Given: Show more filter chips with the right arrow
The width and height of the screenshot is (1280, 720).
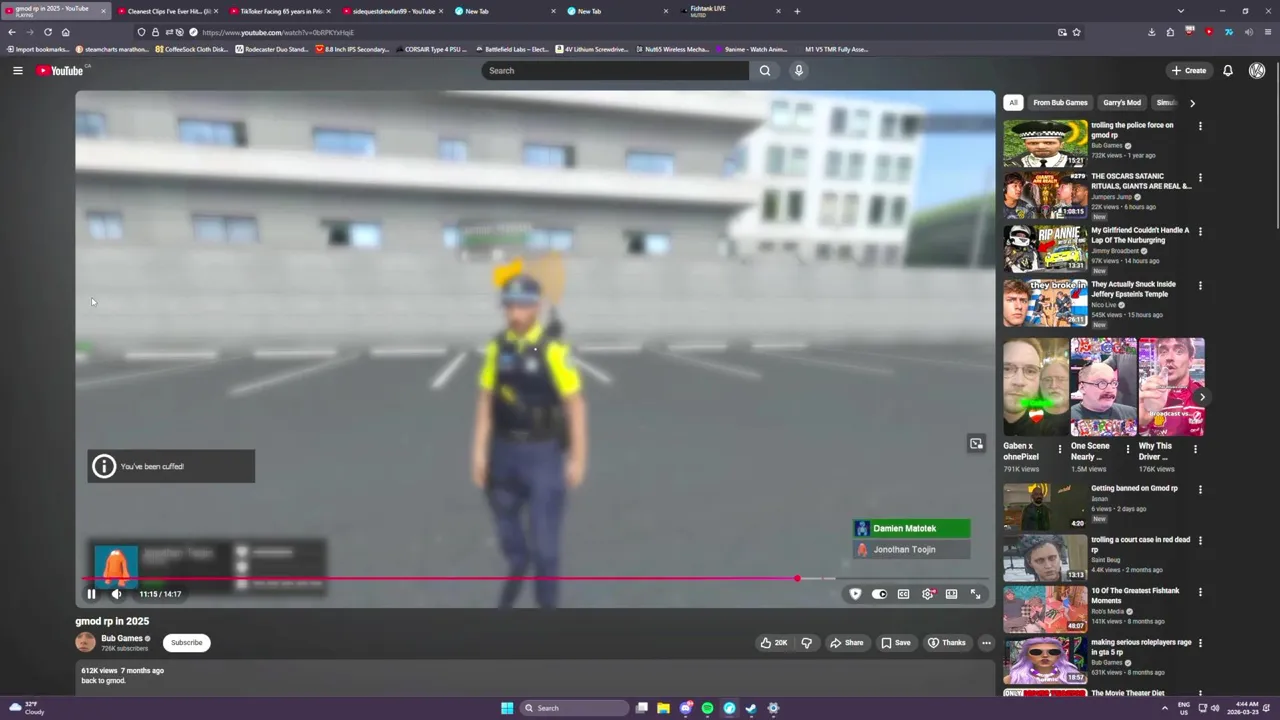Looking at the screenshot, I should pos(1192,102).
